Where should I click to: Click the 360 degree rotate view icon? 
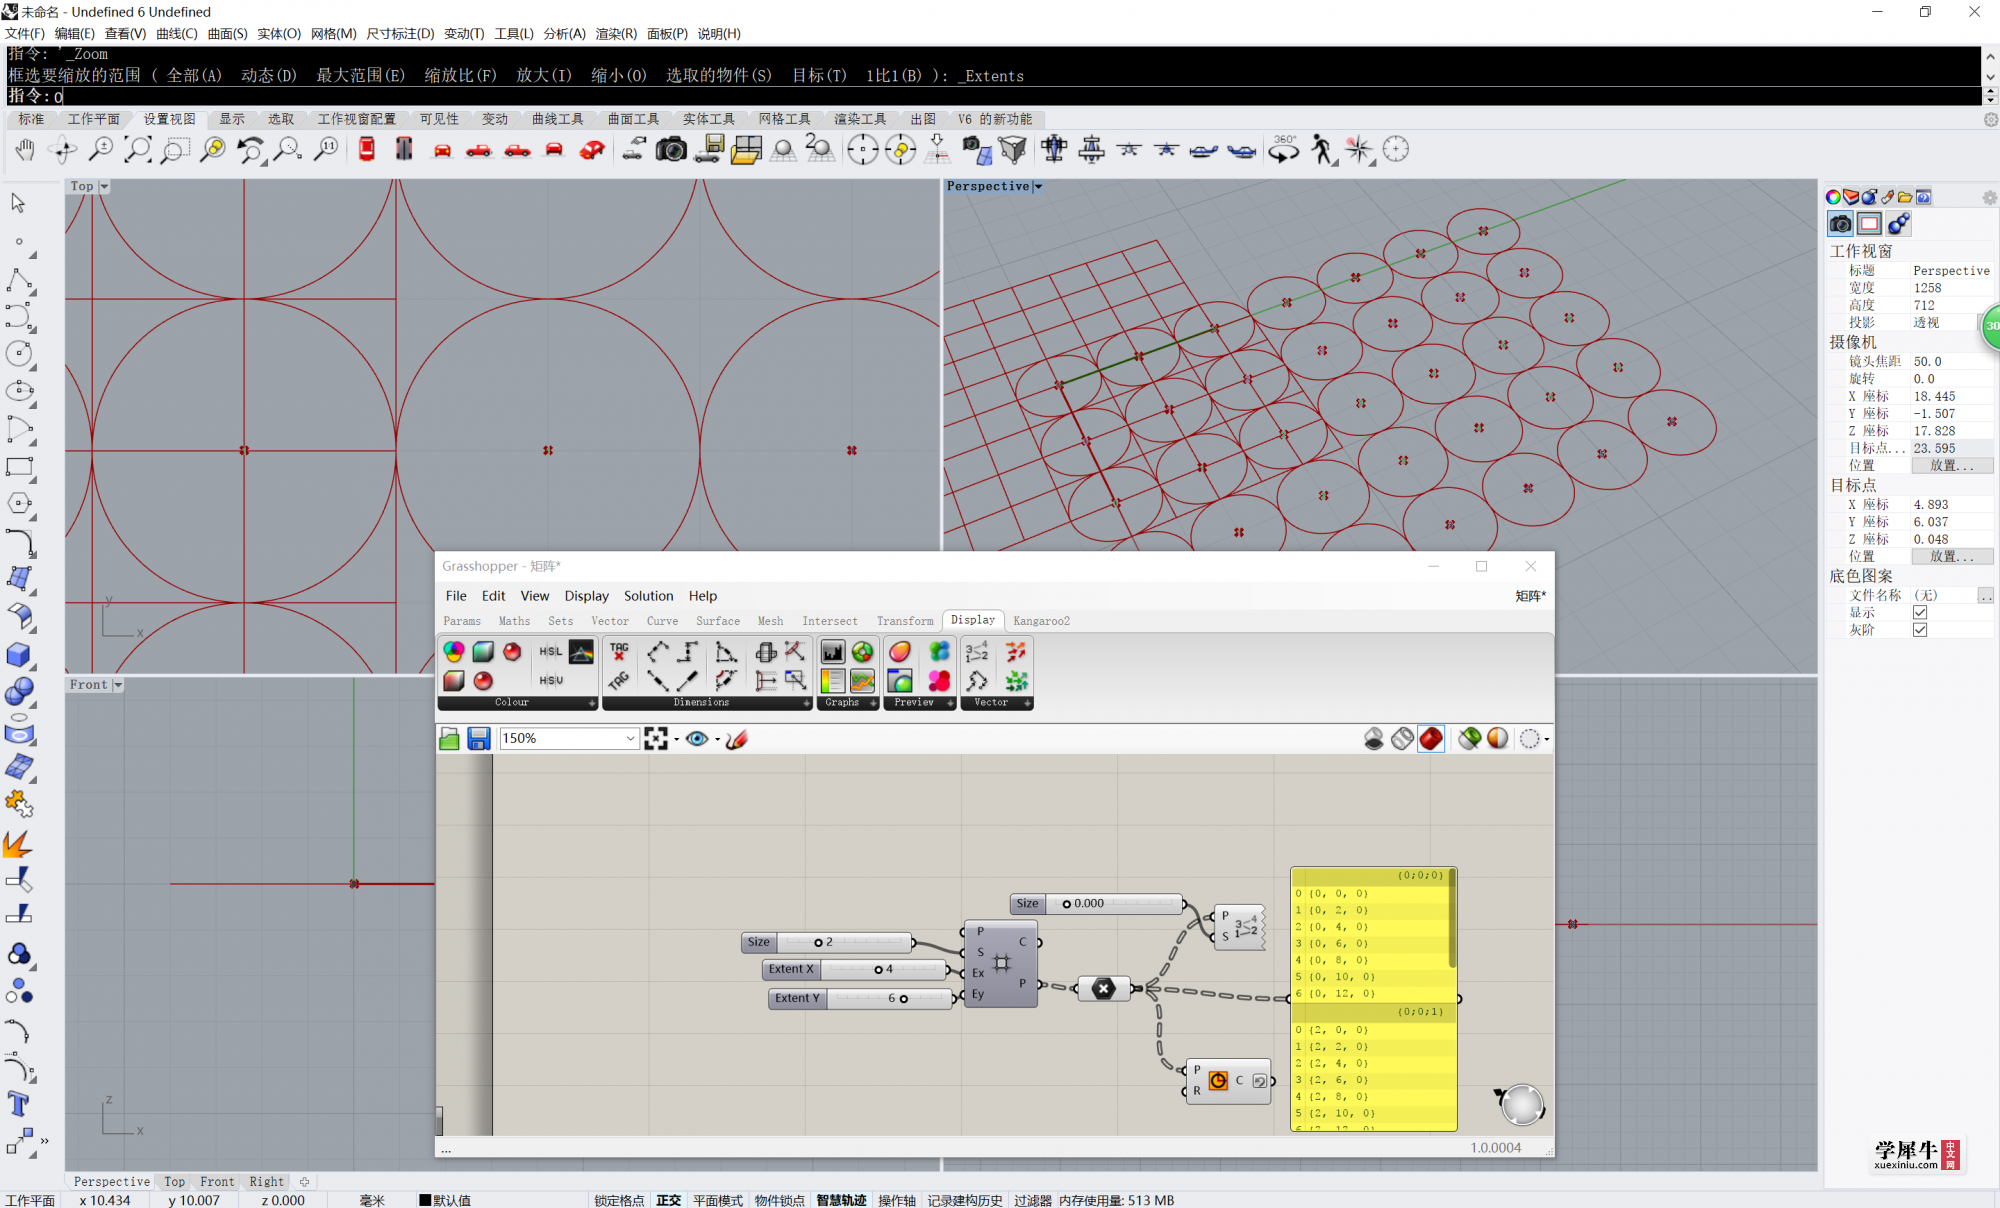[x=1283, y=150]
